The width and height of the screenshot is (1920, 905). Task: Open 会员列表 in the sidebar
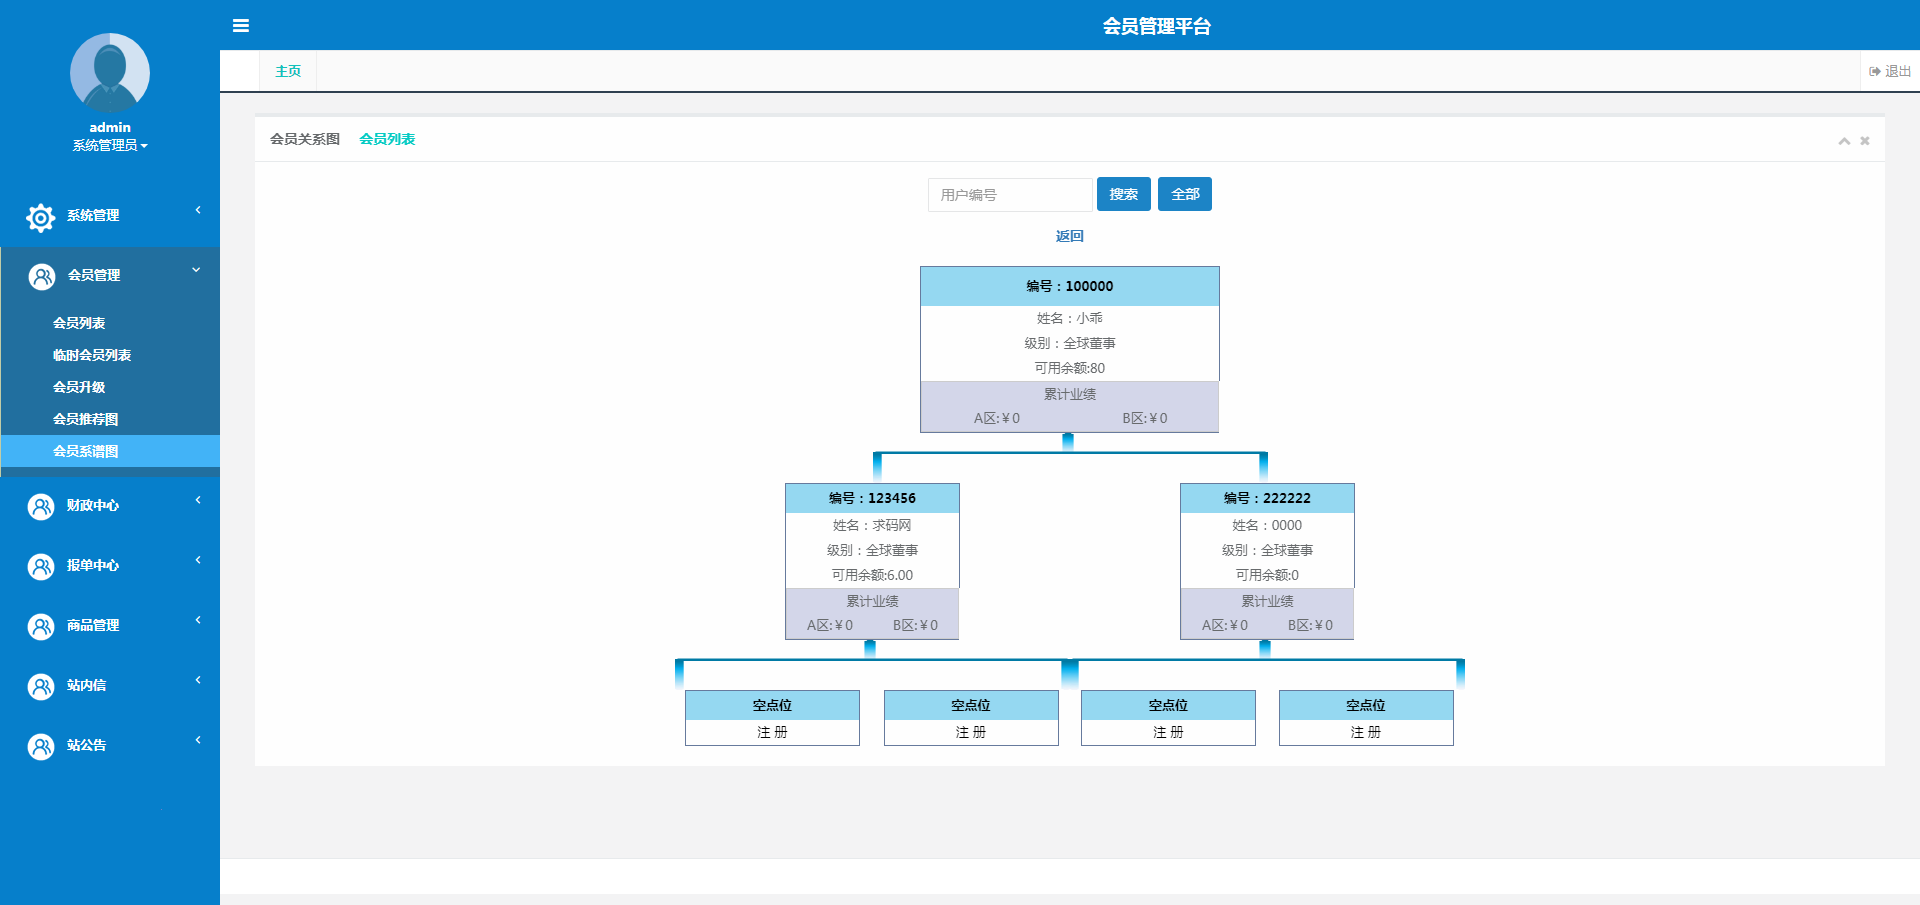(79, 323)
